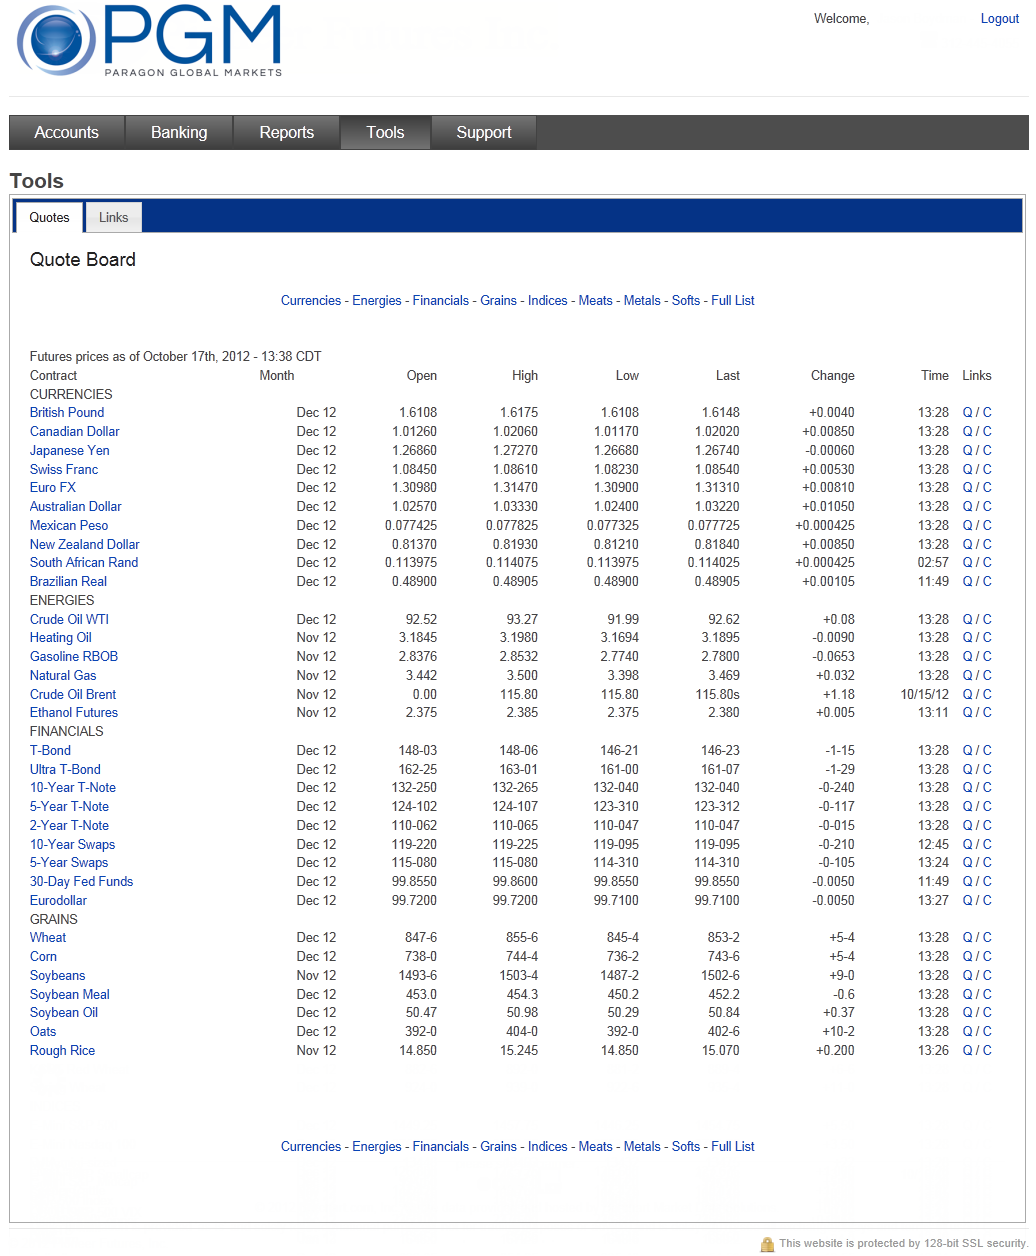
Task: Open the South African Rand contract
Action: pyautogui.click(x=84, y=563)
